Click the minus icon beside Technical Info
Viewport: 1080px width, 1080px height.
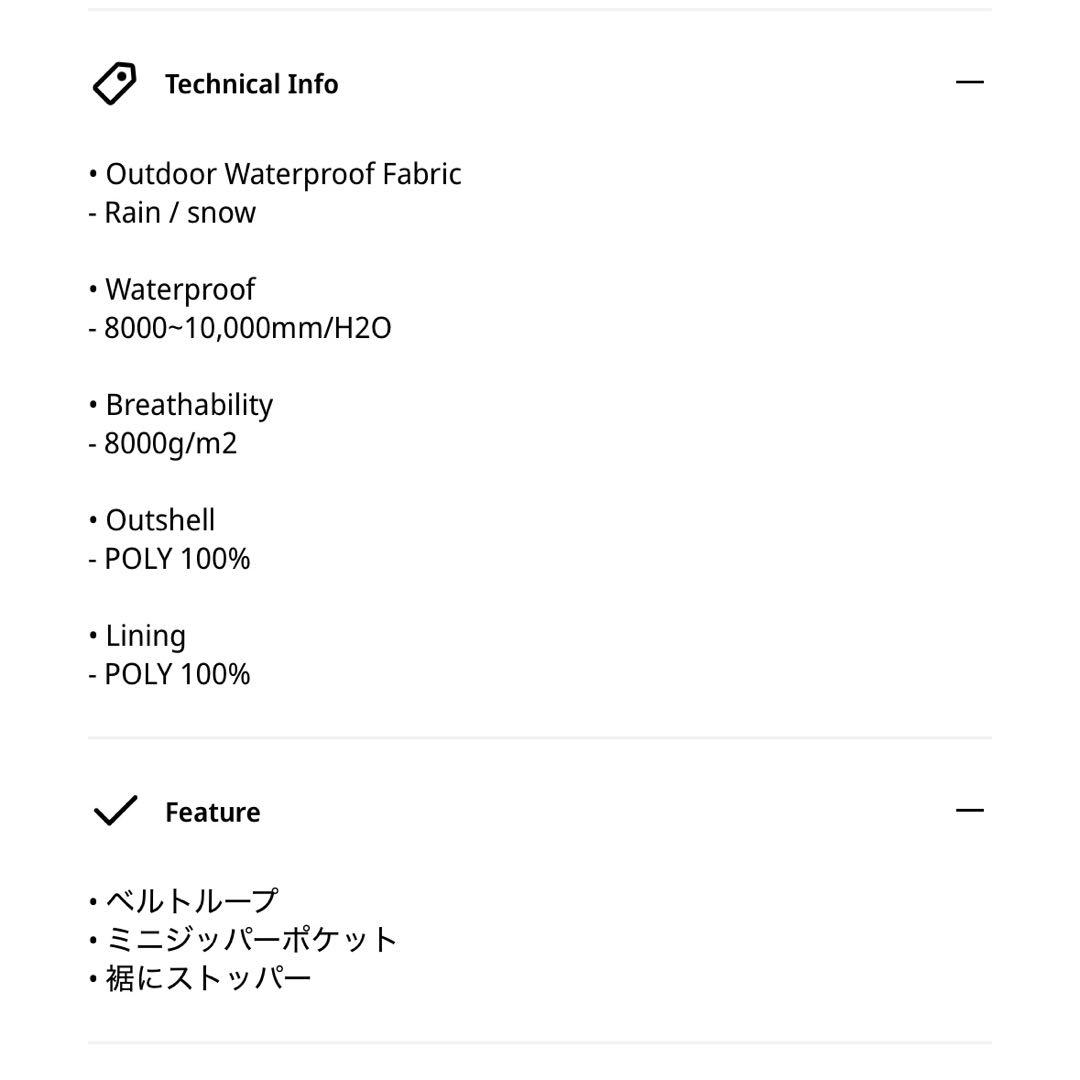click(x=971, y=81)
